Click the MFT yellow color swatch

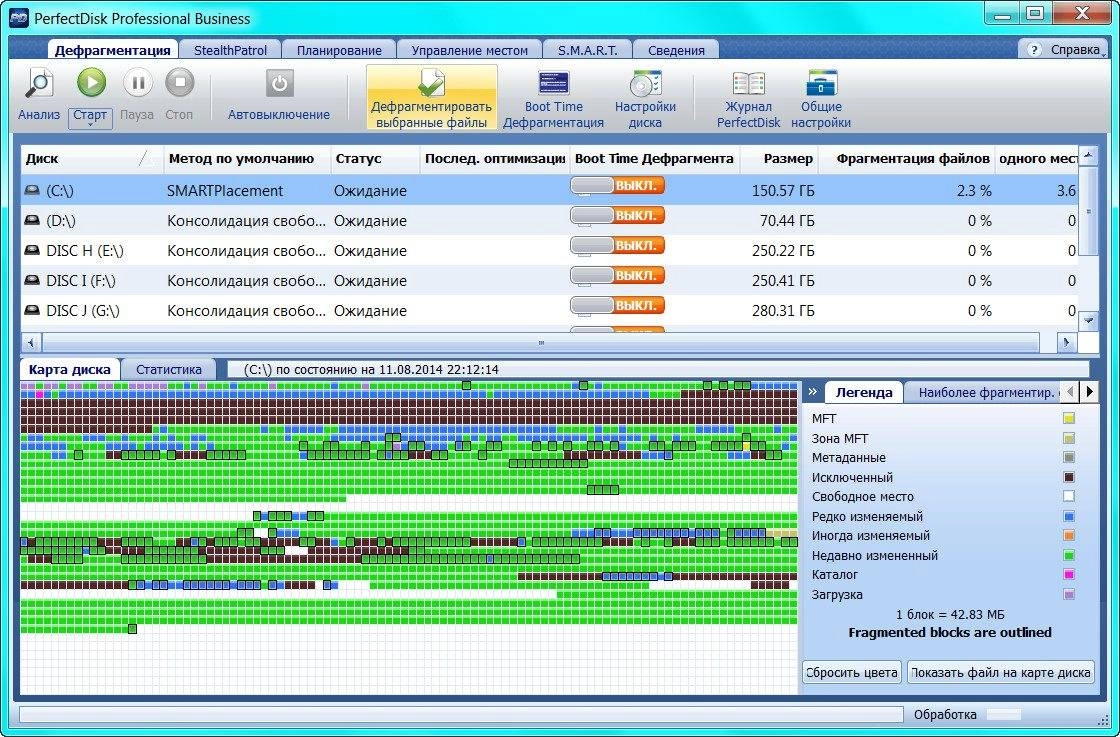[x=1069, y=418]
